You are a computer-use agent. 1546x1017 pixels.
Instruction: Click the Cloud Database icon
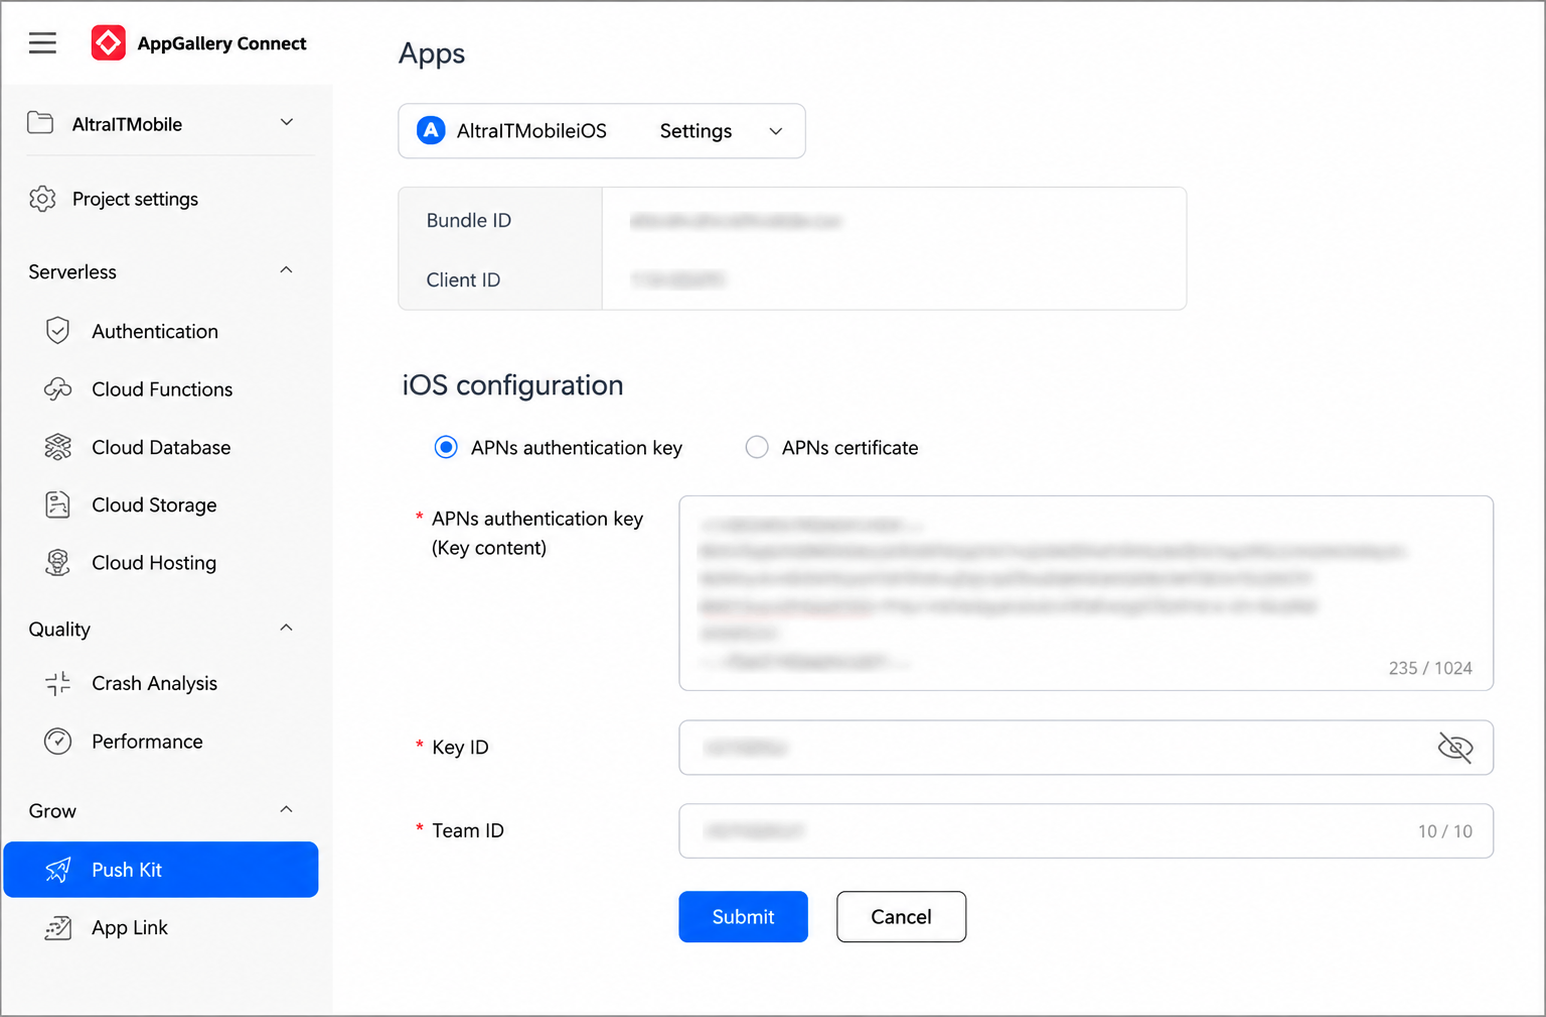click(58, 447)
